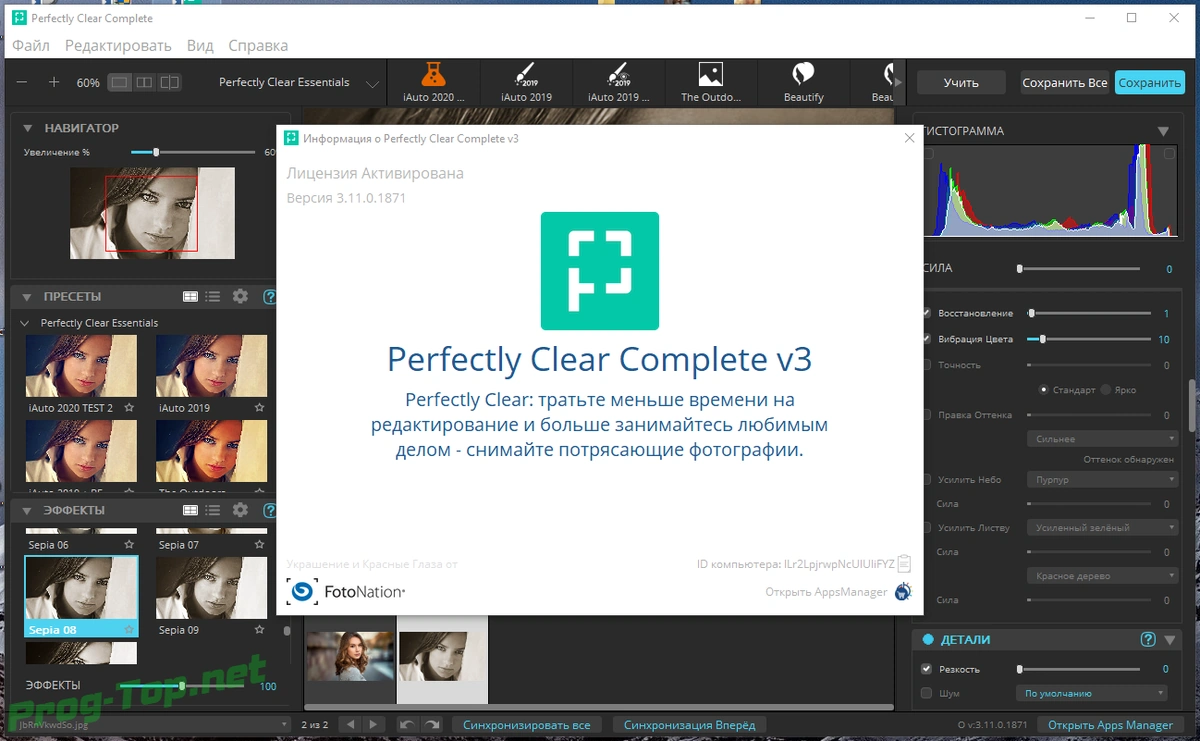Apply The Outdoors landscape preset icon
The width and height of the screenshot is (1200, 741).
tap(711, 74)
